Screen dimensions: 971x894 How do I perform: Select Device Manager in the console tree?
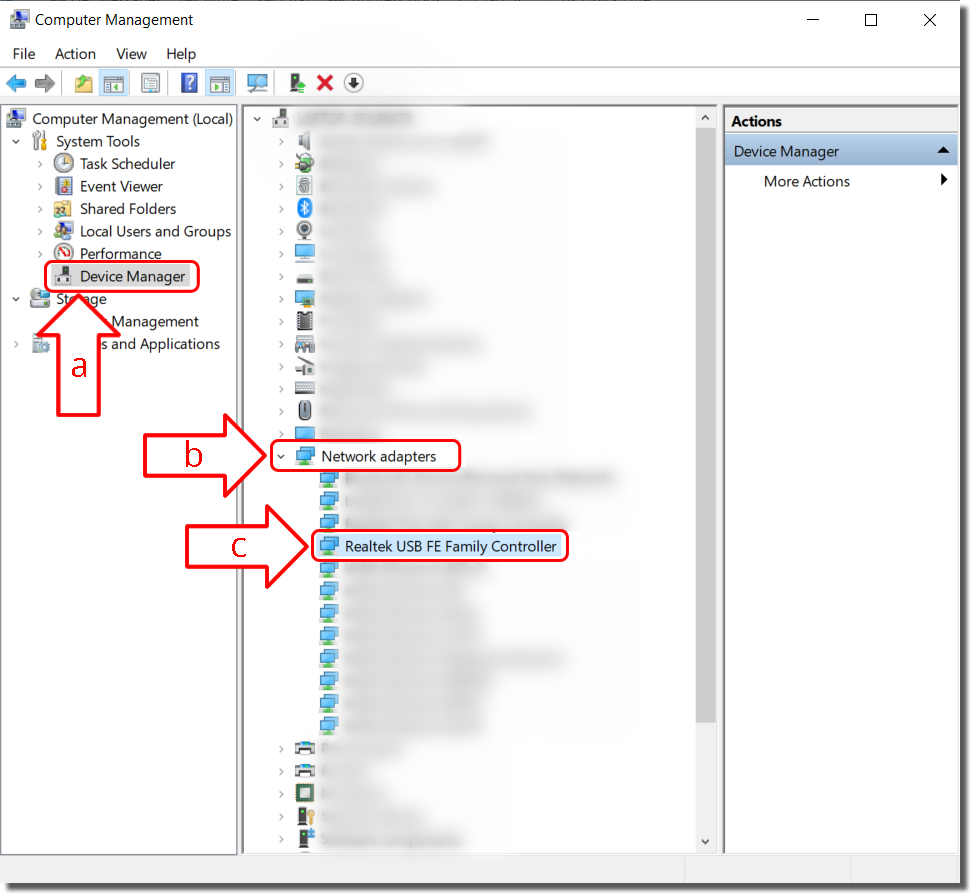pyautogui.click(x=132, y=276)
